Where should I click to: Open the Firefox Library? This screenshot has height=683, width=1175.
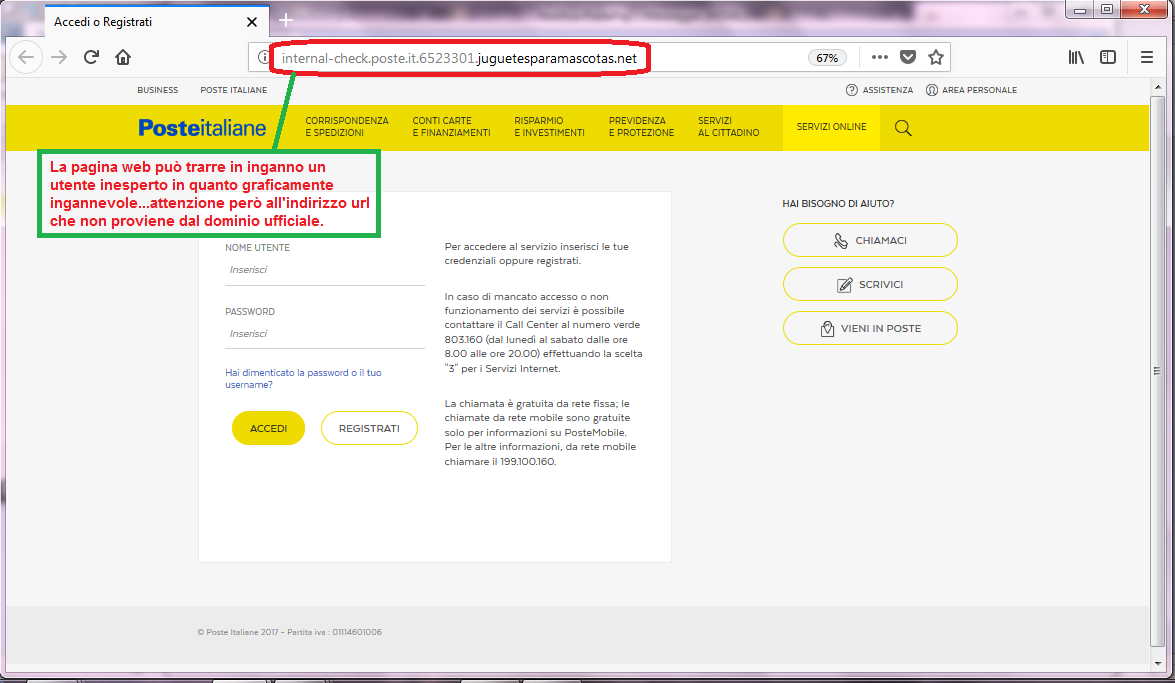click(x=1076, y=57)
